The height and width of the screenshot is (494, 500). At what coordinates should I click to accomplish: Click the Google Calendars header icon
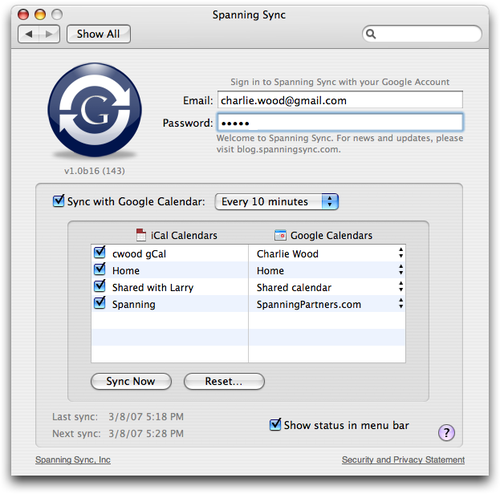(x=280, y=235)
